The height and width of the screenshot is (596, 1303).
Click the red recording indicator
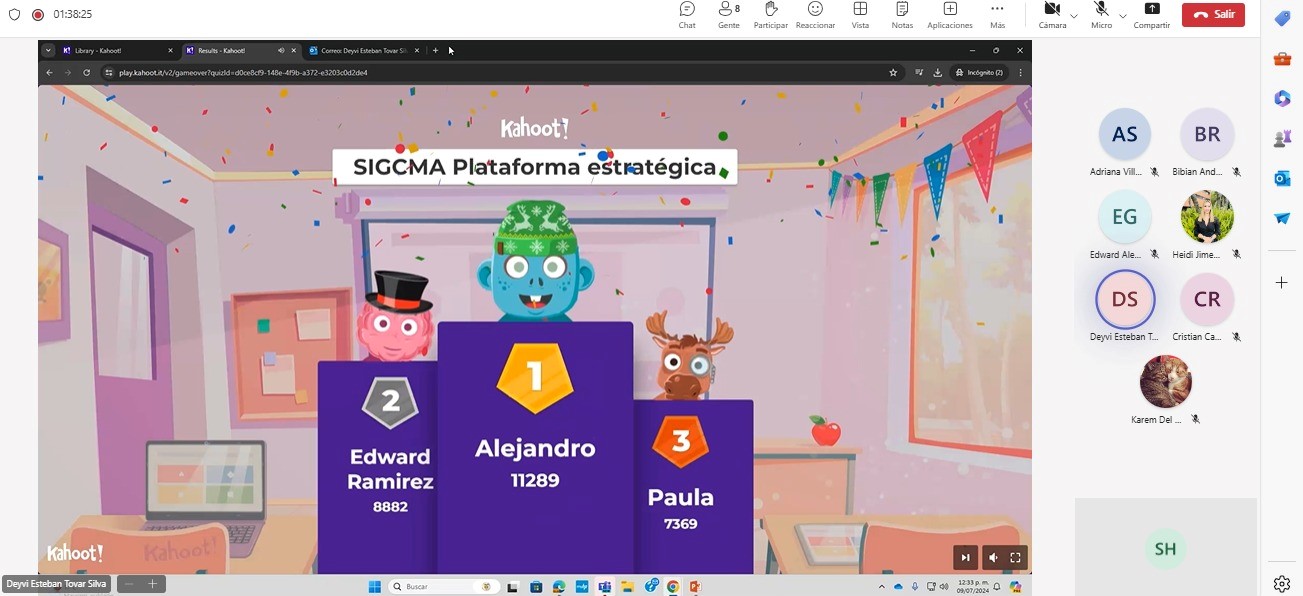click(38, 15)
